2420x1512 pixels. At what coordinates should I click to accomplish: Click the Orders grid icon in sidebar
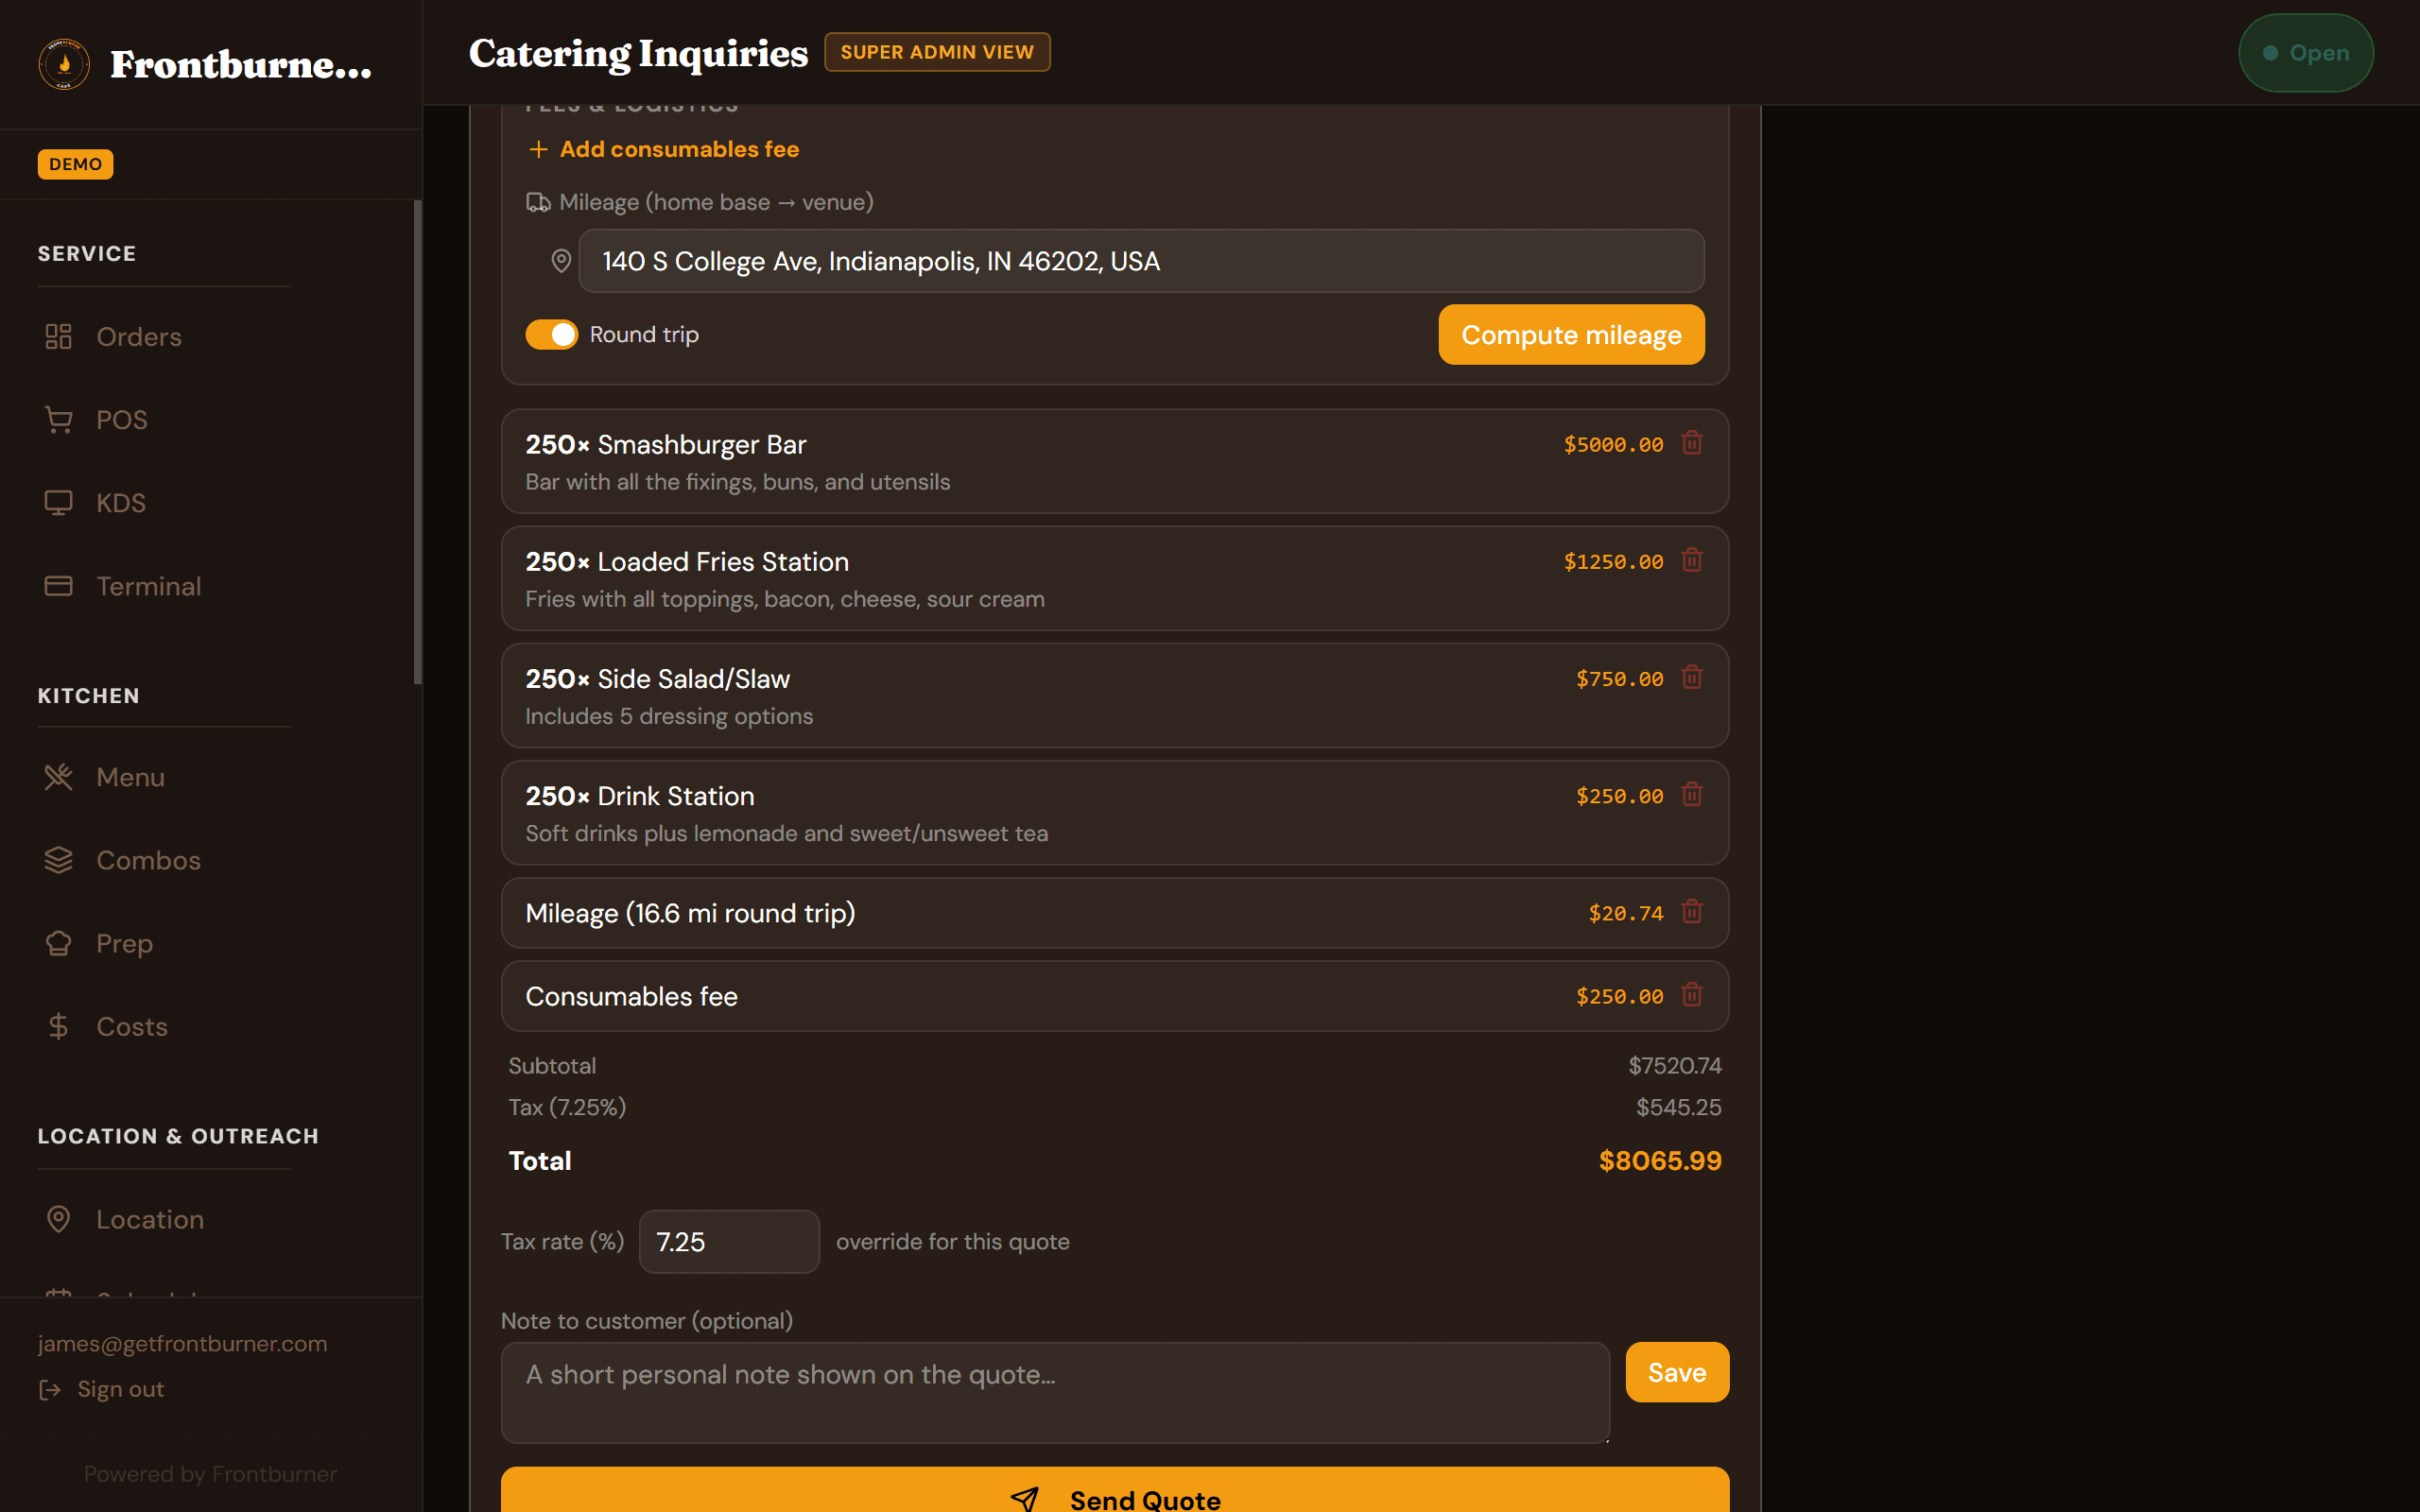click(x=58, y=336)
